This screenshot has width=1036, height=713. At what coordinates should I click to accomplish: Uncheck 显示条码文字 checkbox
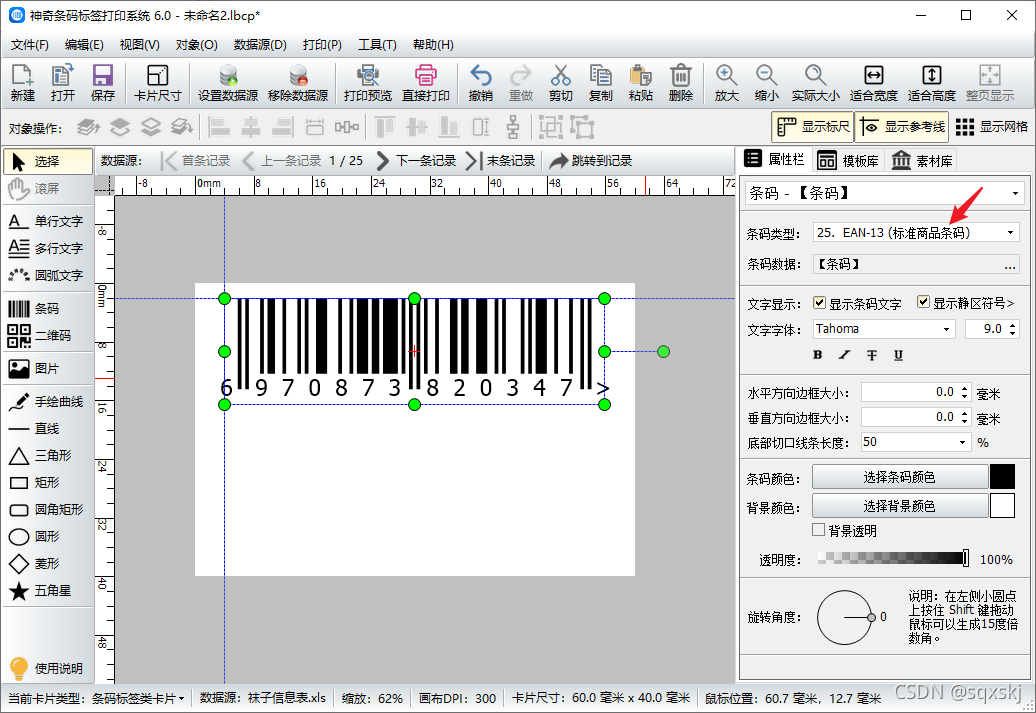(820, 303)
